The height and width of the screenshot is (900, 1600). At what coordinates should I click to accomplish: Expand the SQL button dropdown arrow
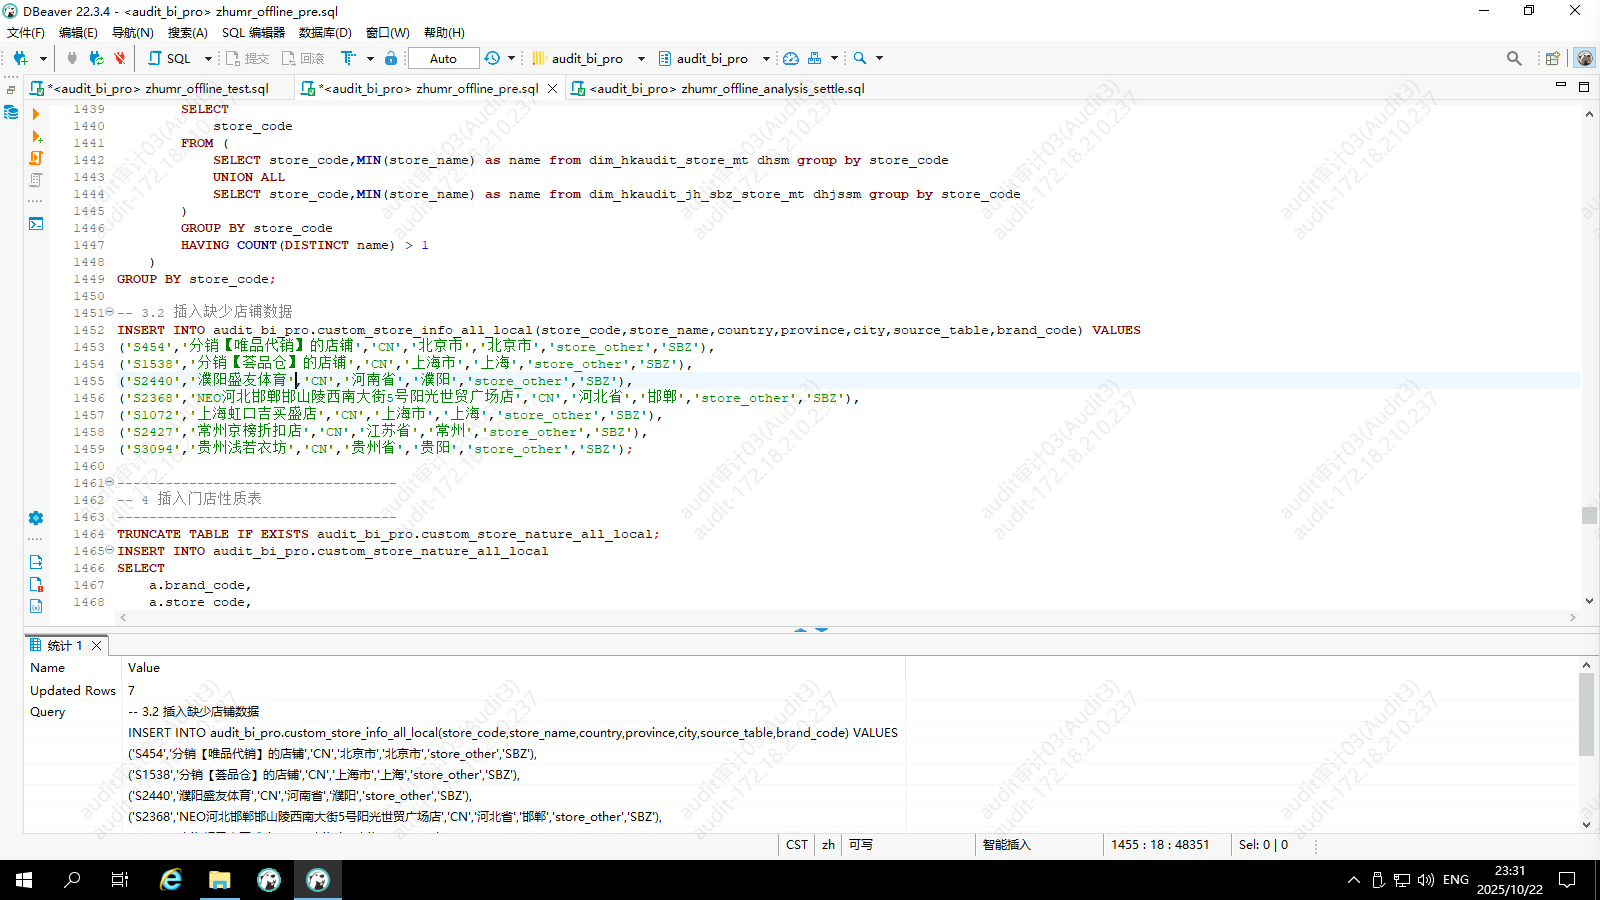208,59
